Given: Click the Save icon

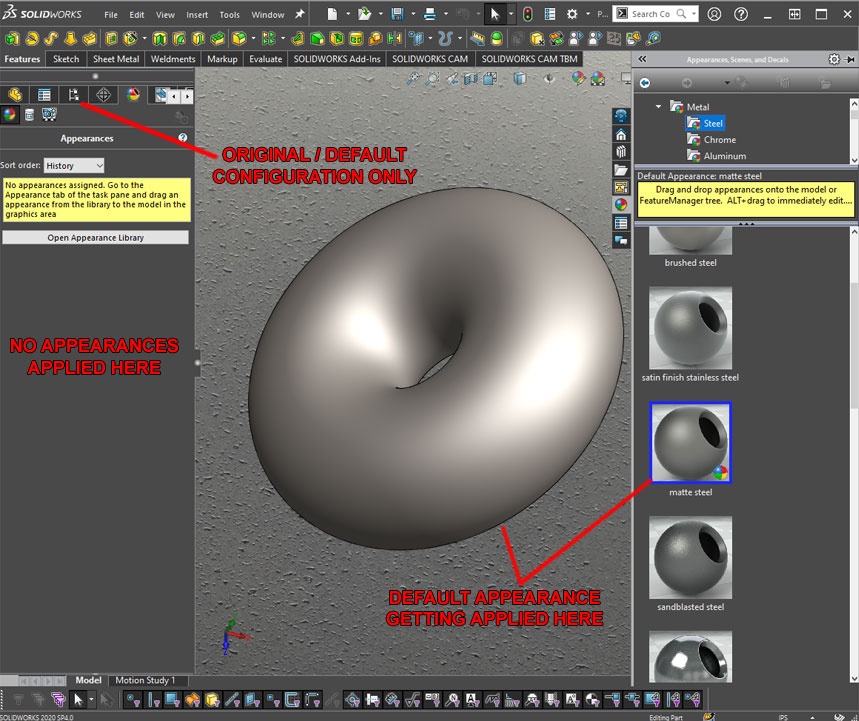Looking at the screenshot, I should coord(398,14).
